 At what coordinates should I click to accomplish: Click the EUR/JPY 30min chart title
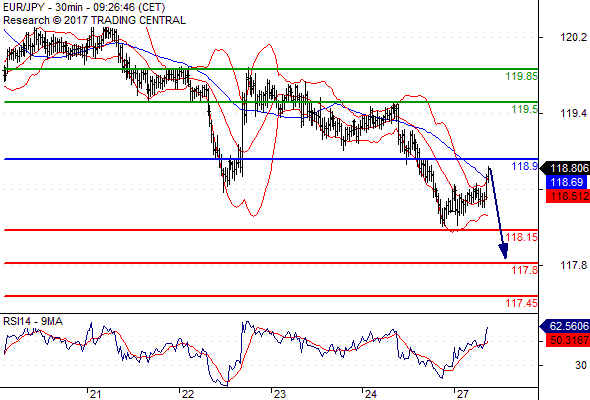[84, 7]
